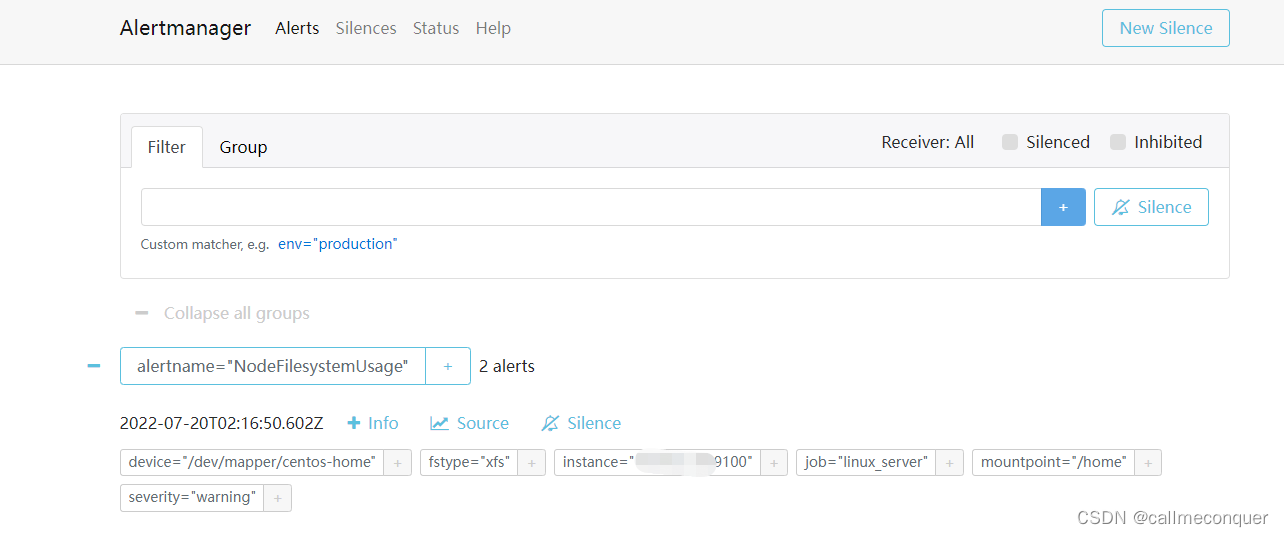1284x537 pixels.
Task: Click the alert timestamp 2022-07-20T02:16:50.602Z
Action: (x=221, y=423)
